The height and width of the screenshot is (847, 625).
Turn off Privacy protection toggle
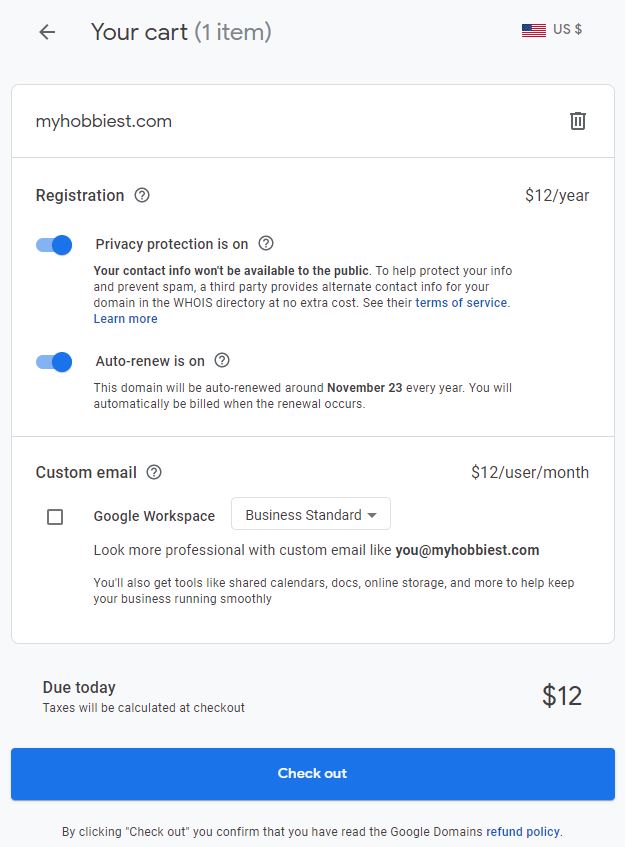pyautogui.click(x=54, y=245)
